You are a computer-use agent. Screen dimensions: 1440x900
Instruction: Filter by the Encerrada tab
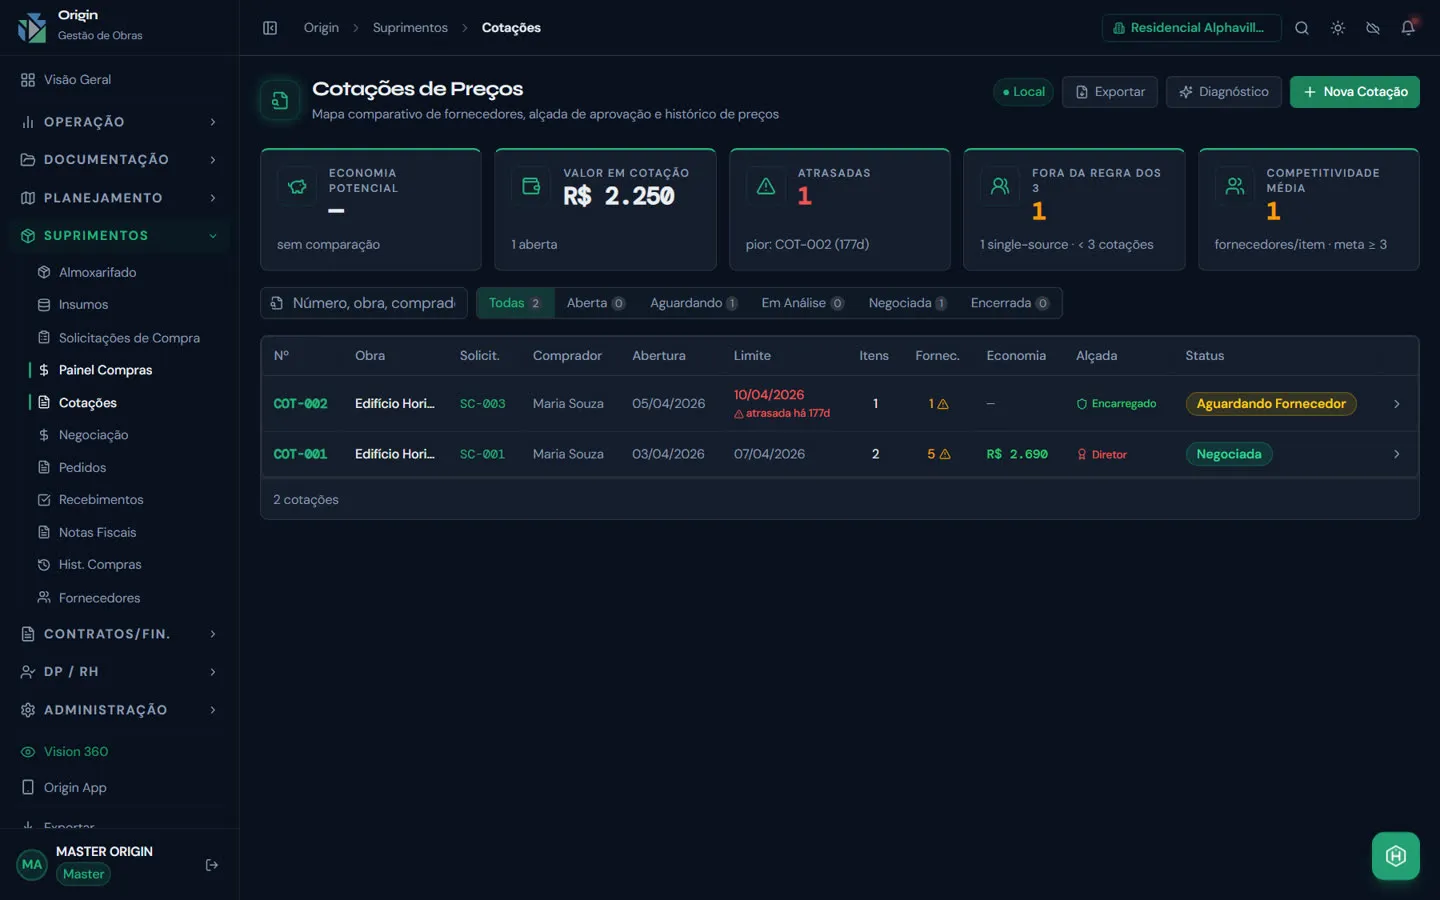(1010, 303)
